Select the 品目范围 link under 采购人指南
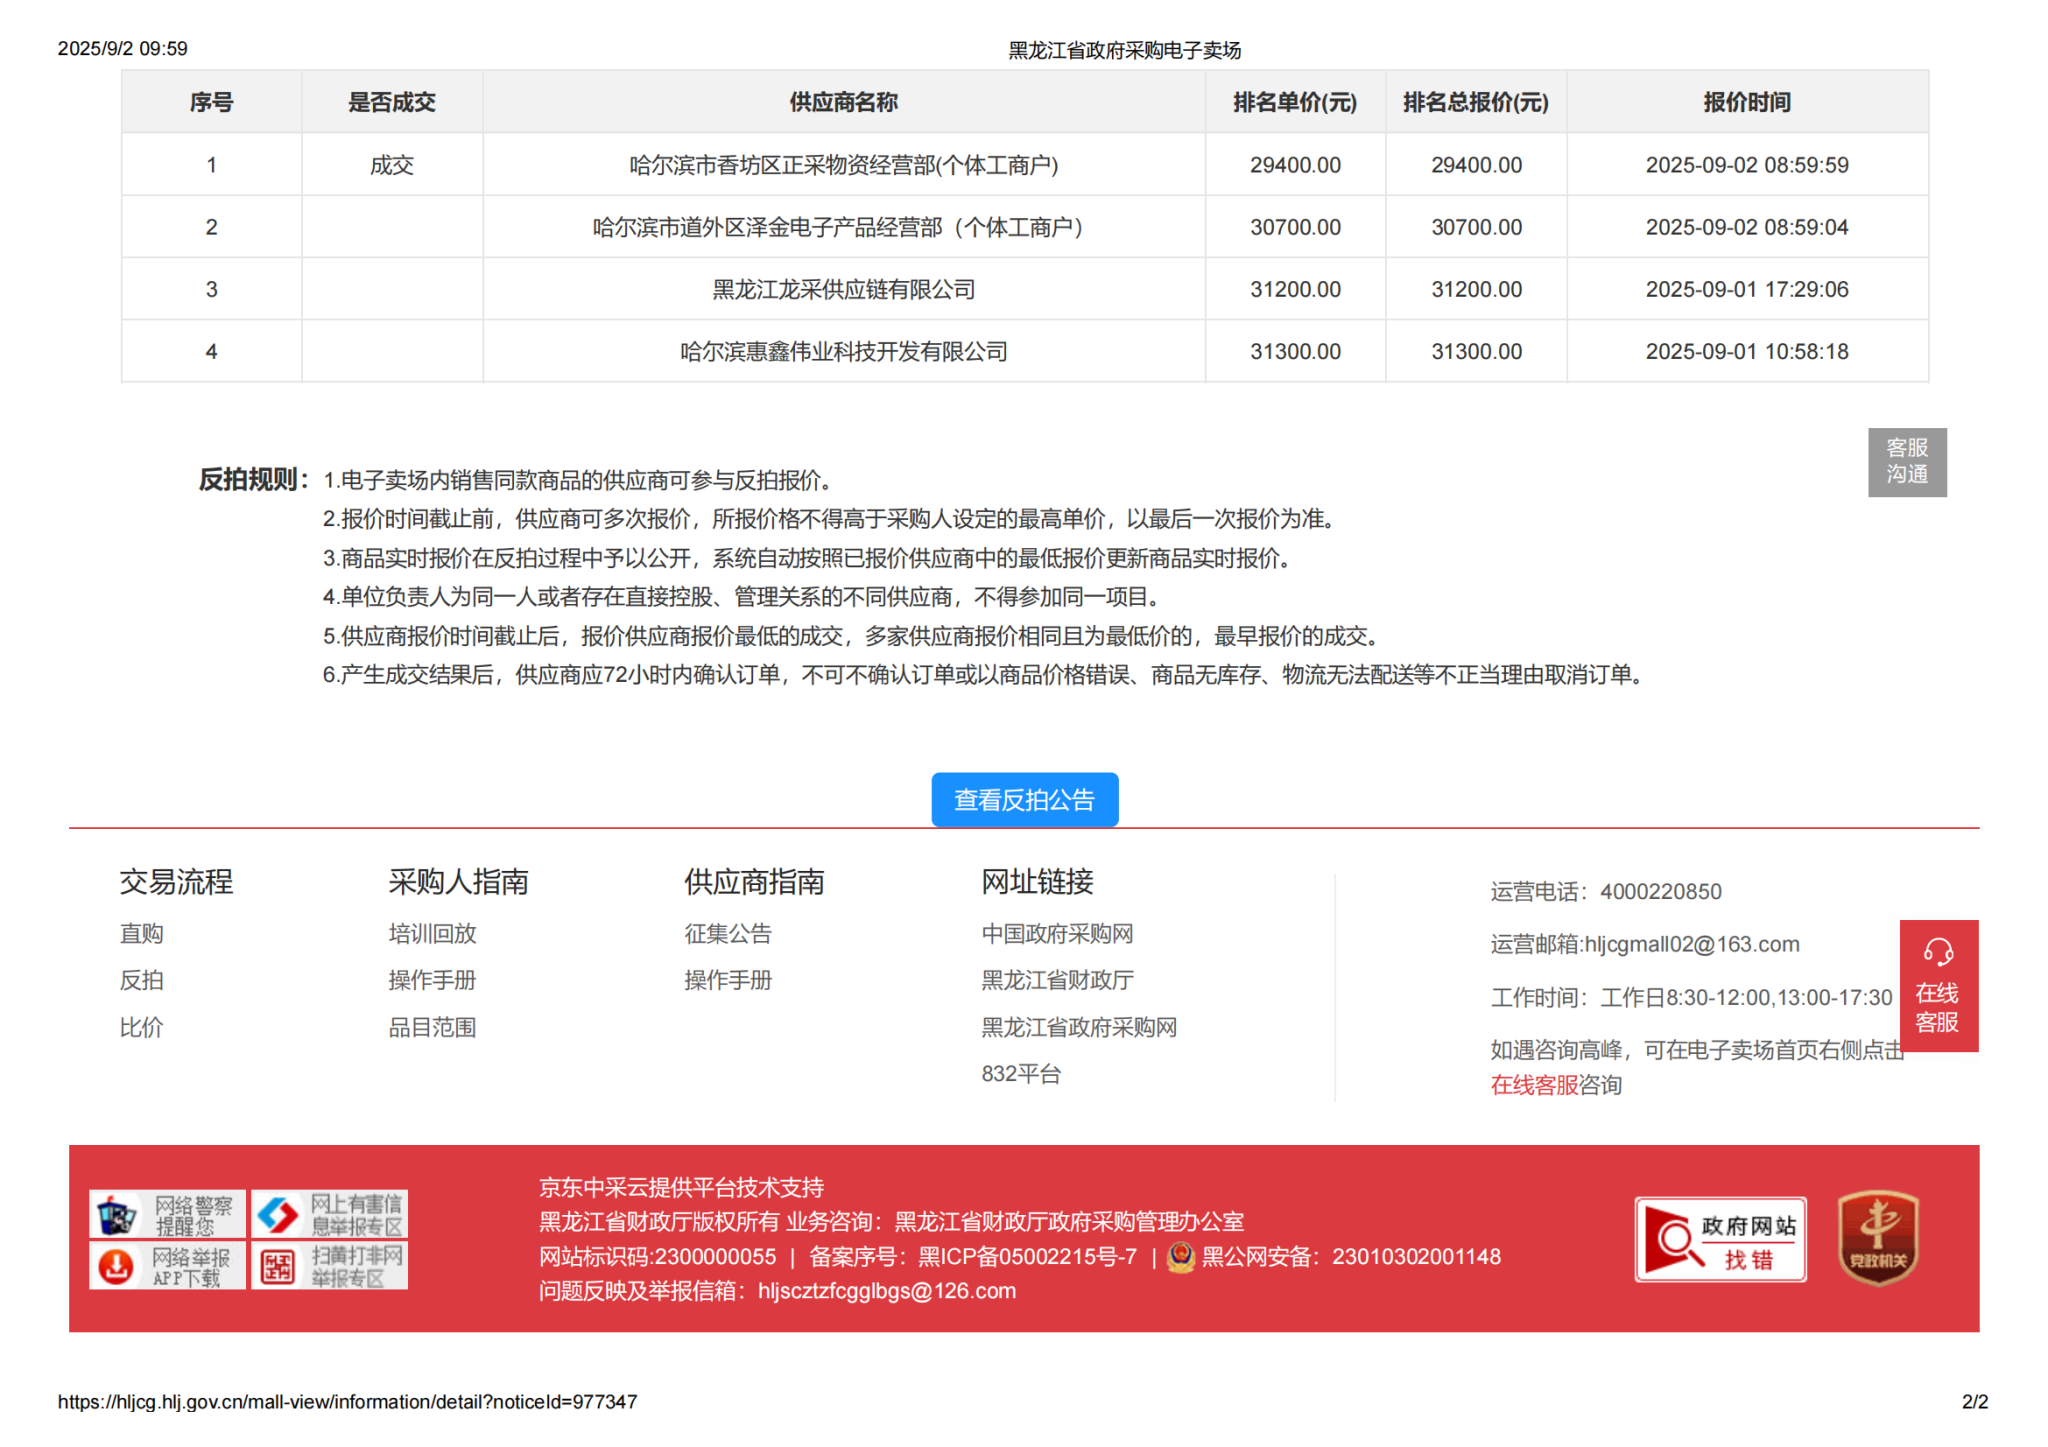The height and width of the screenshot is (1447, 2048). pos(432,1028)
